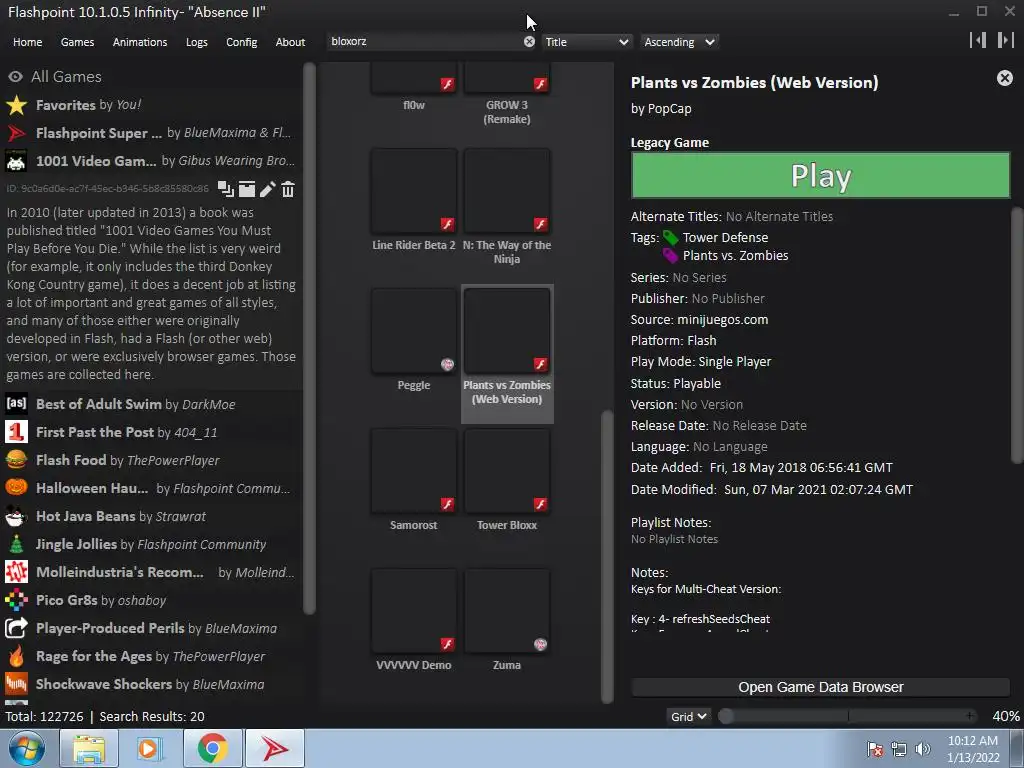Click the PopCap developer name
The width and height of the screenshot is (1024, 768).
(x=669, y=108)
